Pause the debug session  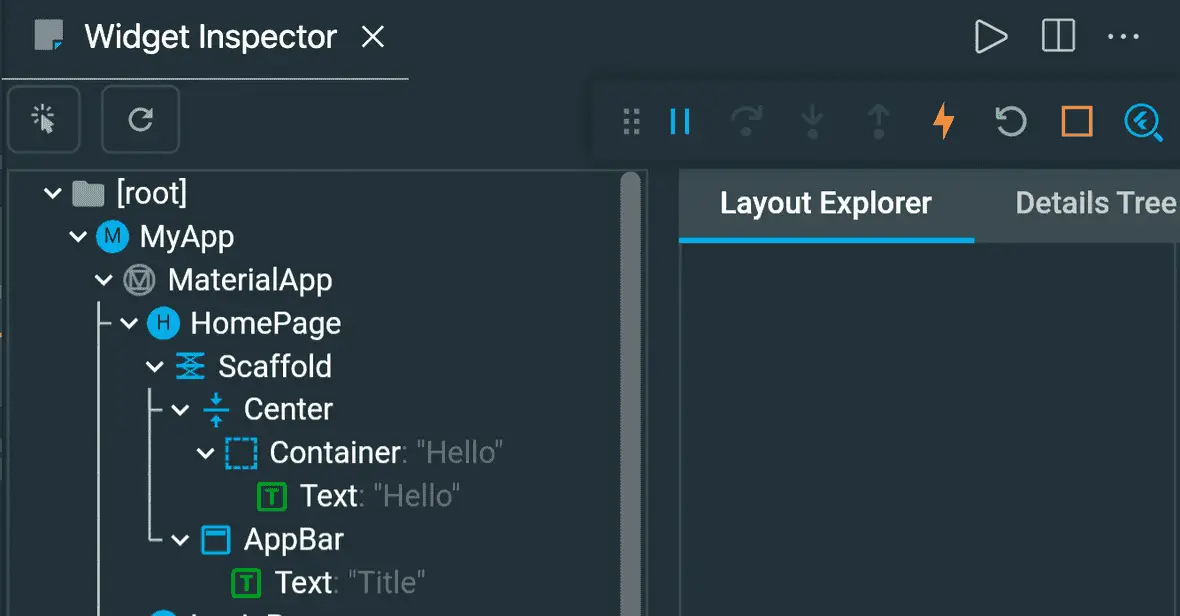coord(680,121)
